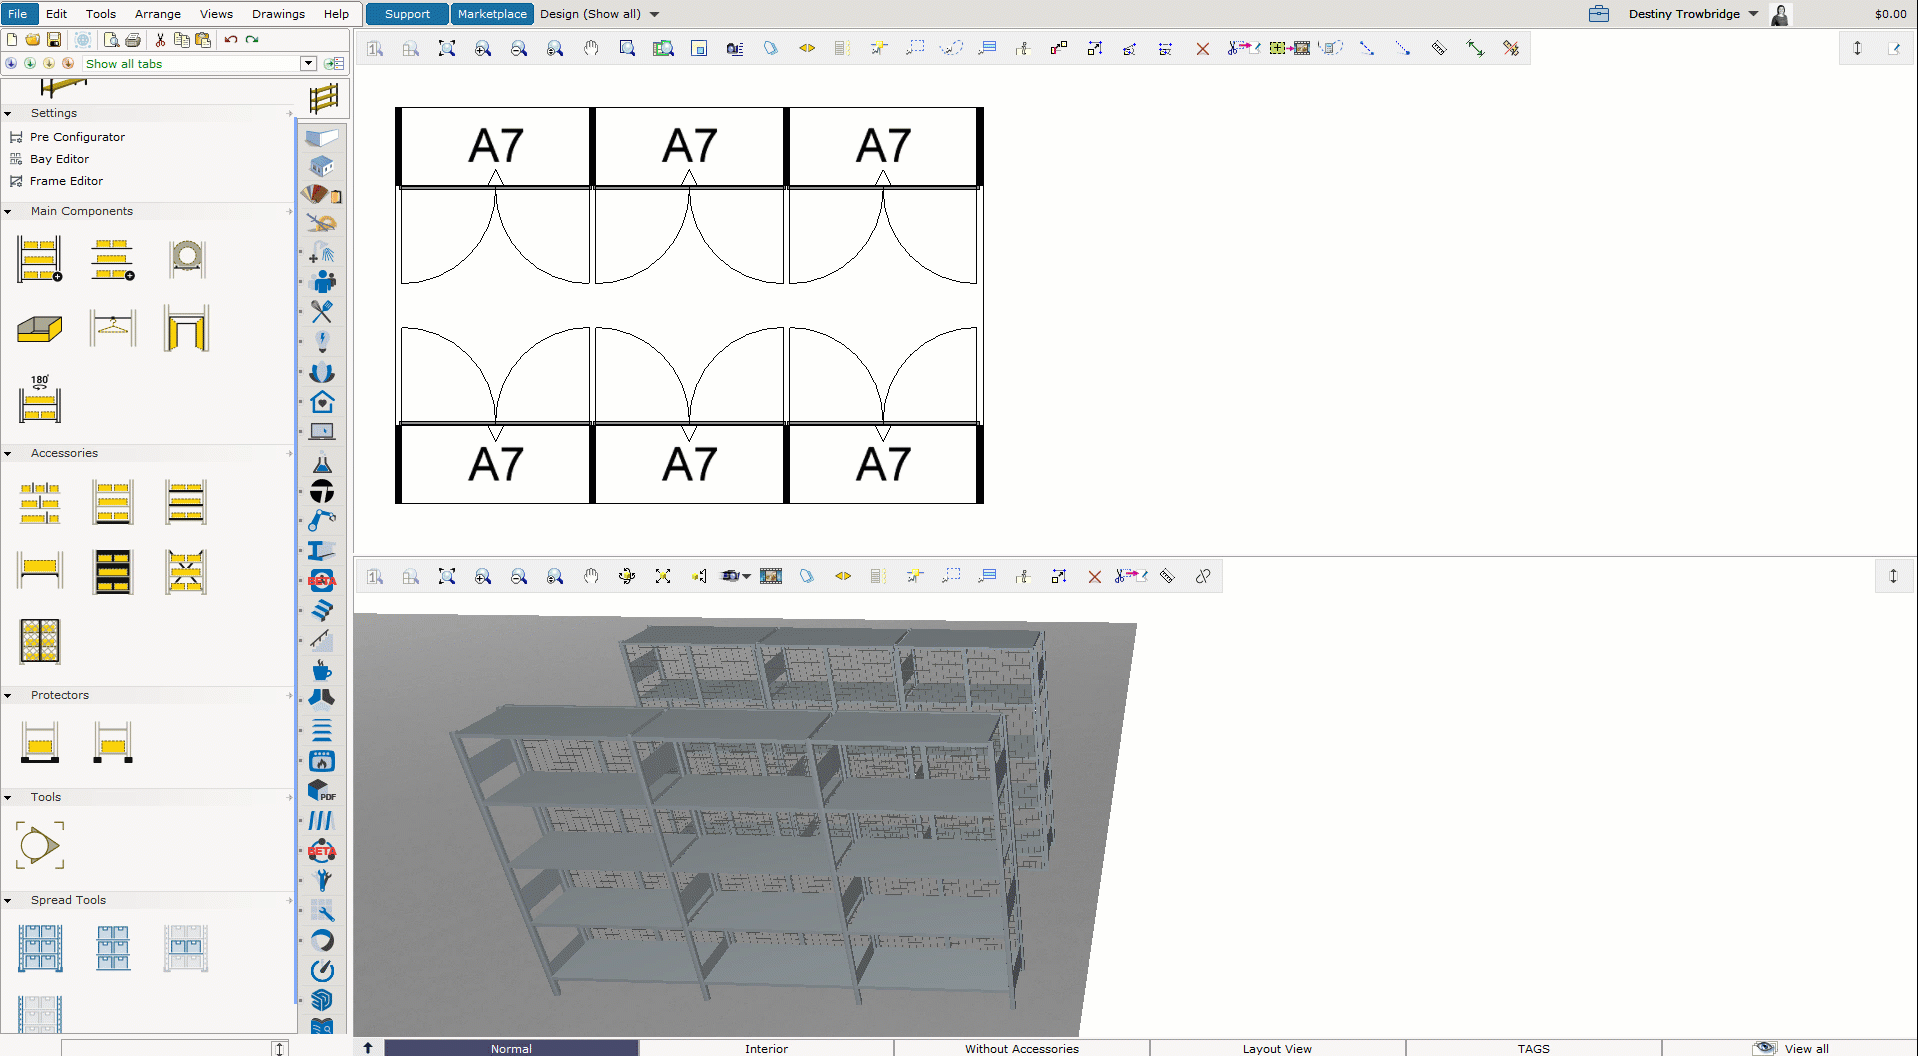Open the Drawings menu in the menu bar

tap(277, 13)
